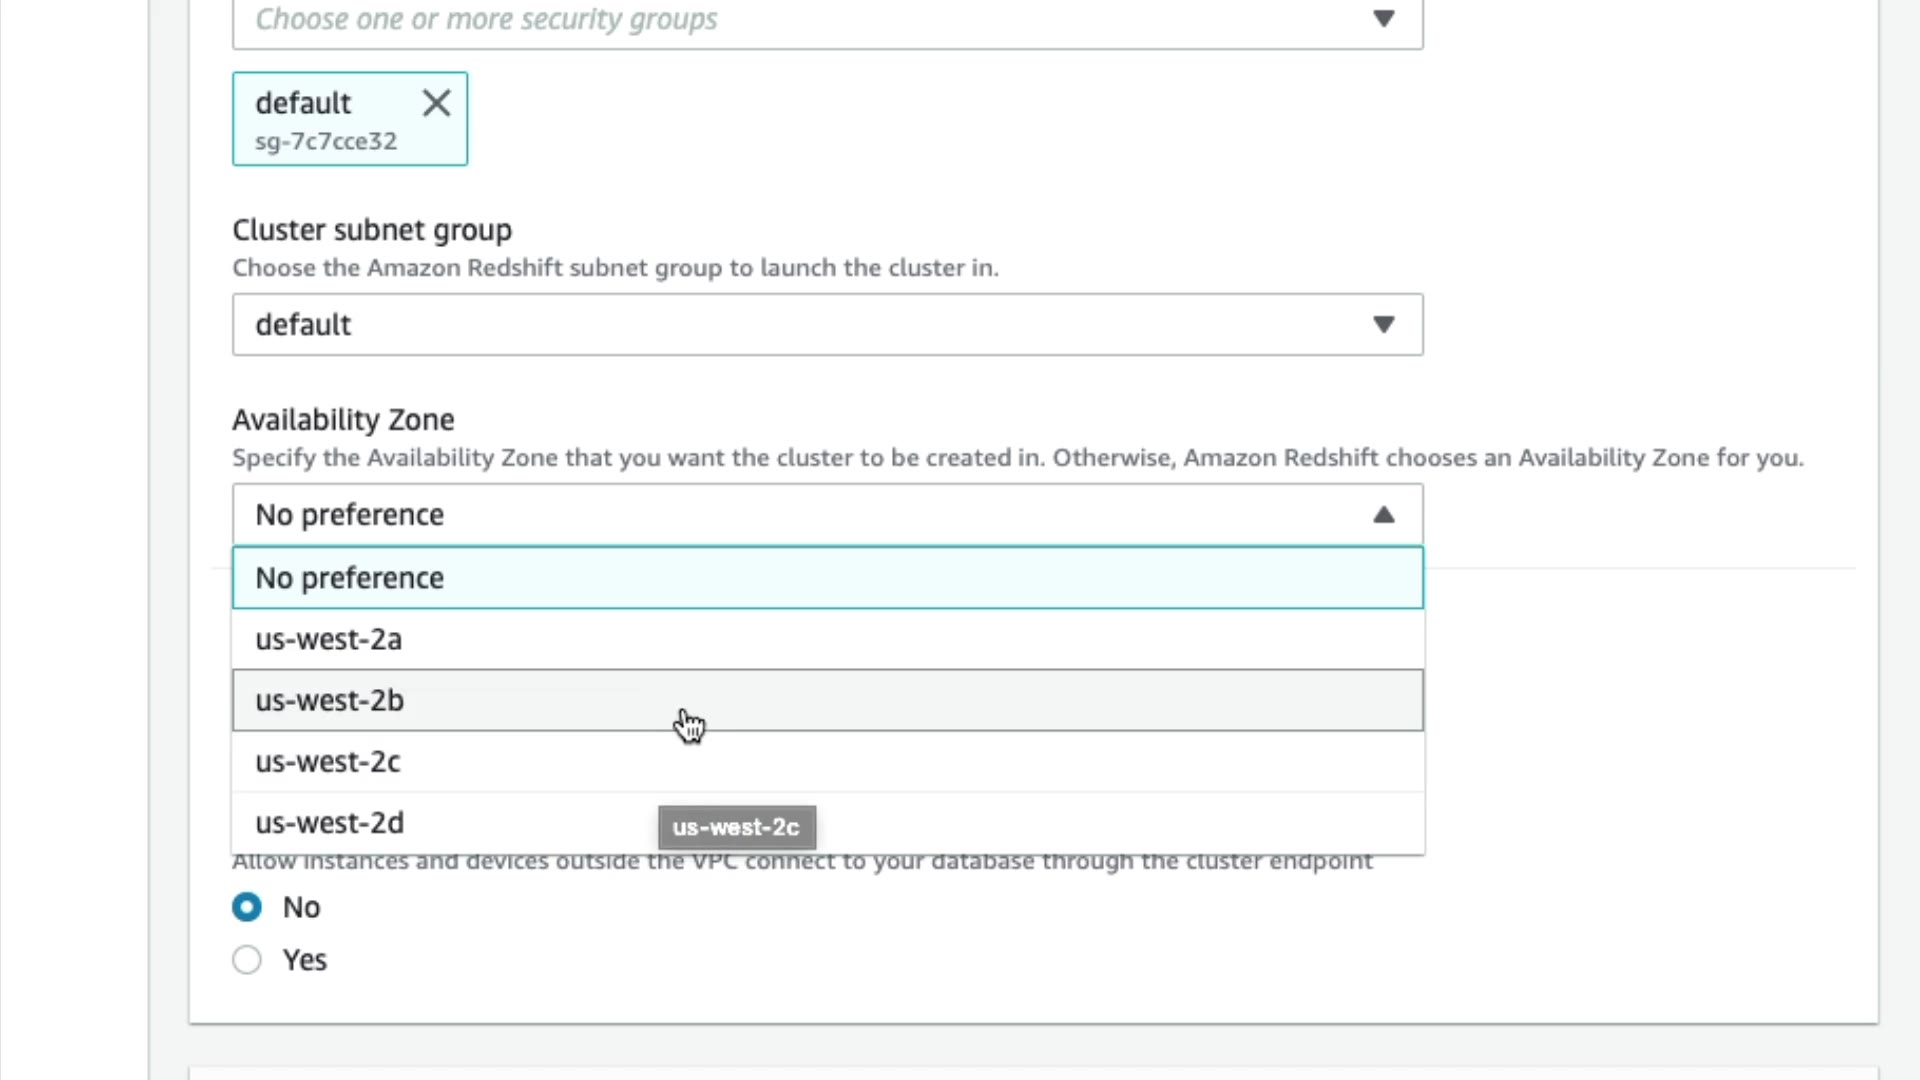The image size is (1920, 1080).
Task: Open security groups dropdown arrow
Action: (x=1383, y=19)
